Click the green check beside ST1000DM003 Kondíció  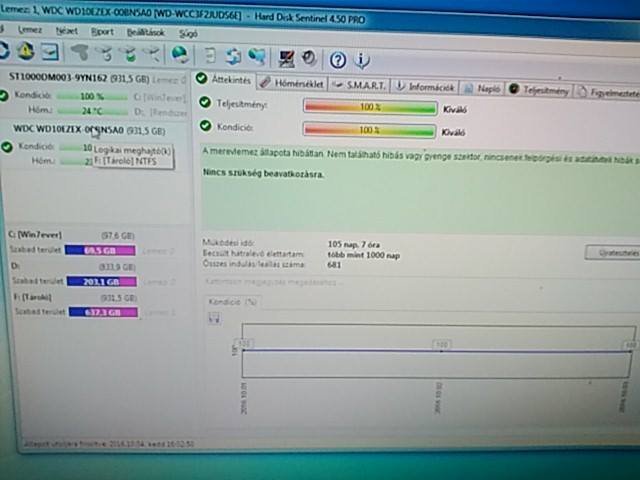[x=4, y=96]
